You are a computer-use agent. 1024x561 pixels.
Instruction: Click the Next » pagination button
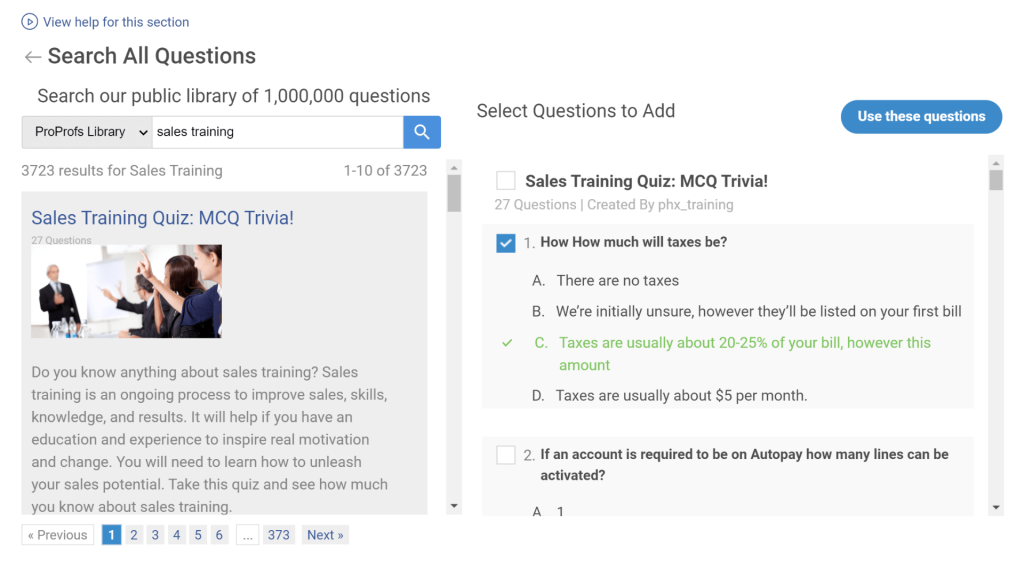[x=325, y=535]
